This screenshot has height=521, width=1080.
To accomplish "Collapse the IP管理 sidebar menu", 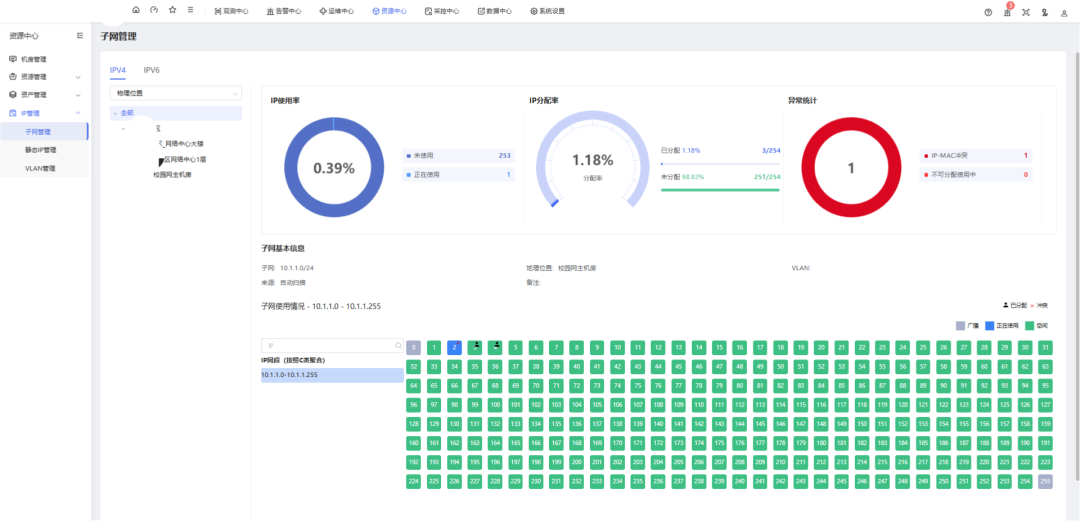I will [x=79, y=113].
